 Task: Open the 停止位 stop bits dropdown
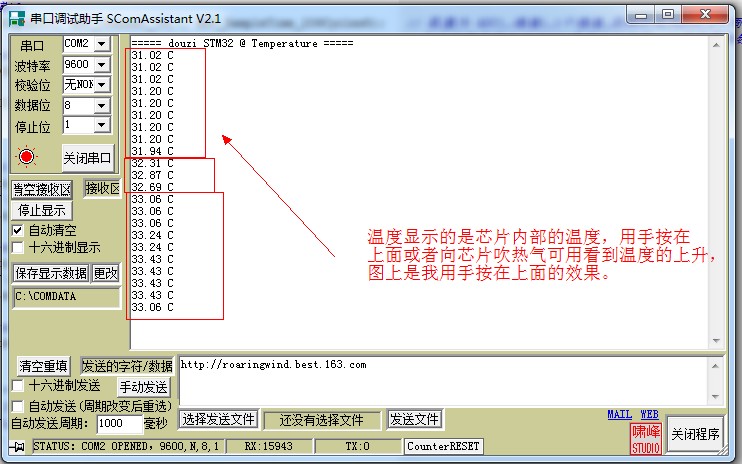[x=102, y=125]
